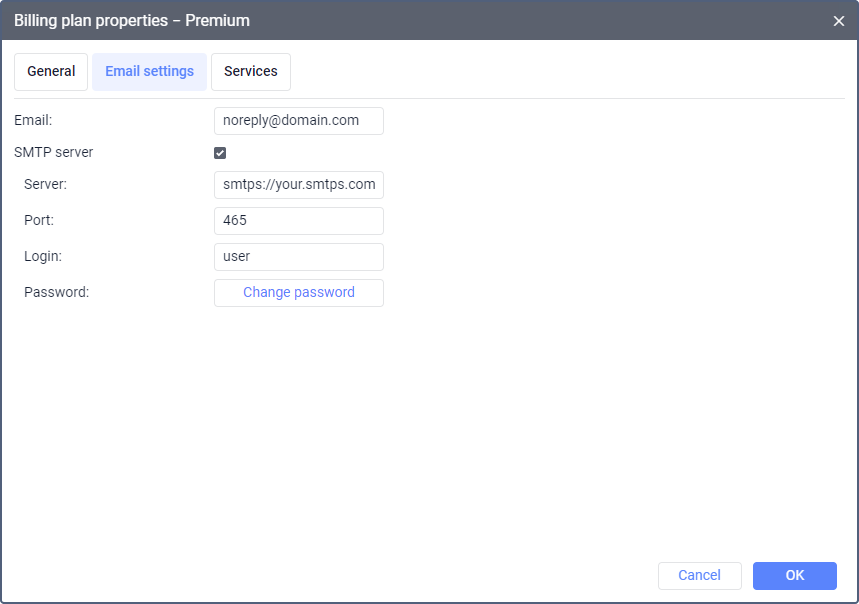
Task: Select the Login field containing user
Action: pos(298,257)
